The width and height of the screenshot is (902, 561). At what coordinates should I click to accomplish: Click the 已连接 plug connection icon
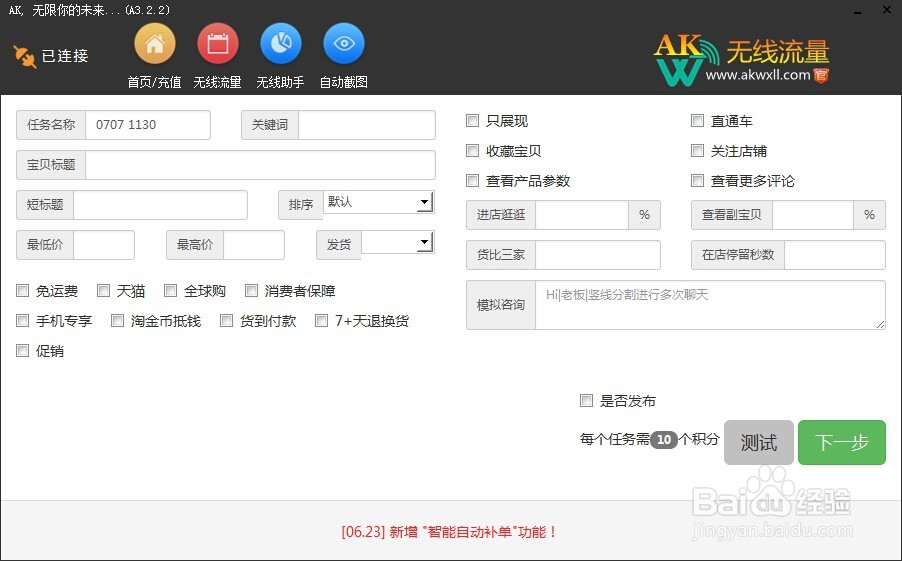25,56
